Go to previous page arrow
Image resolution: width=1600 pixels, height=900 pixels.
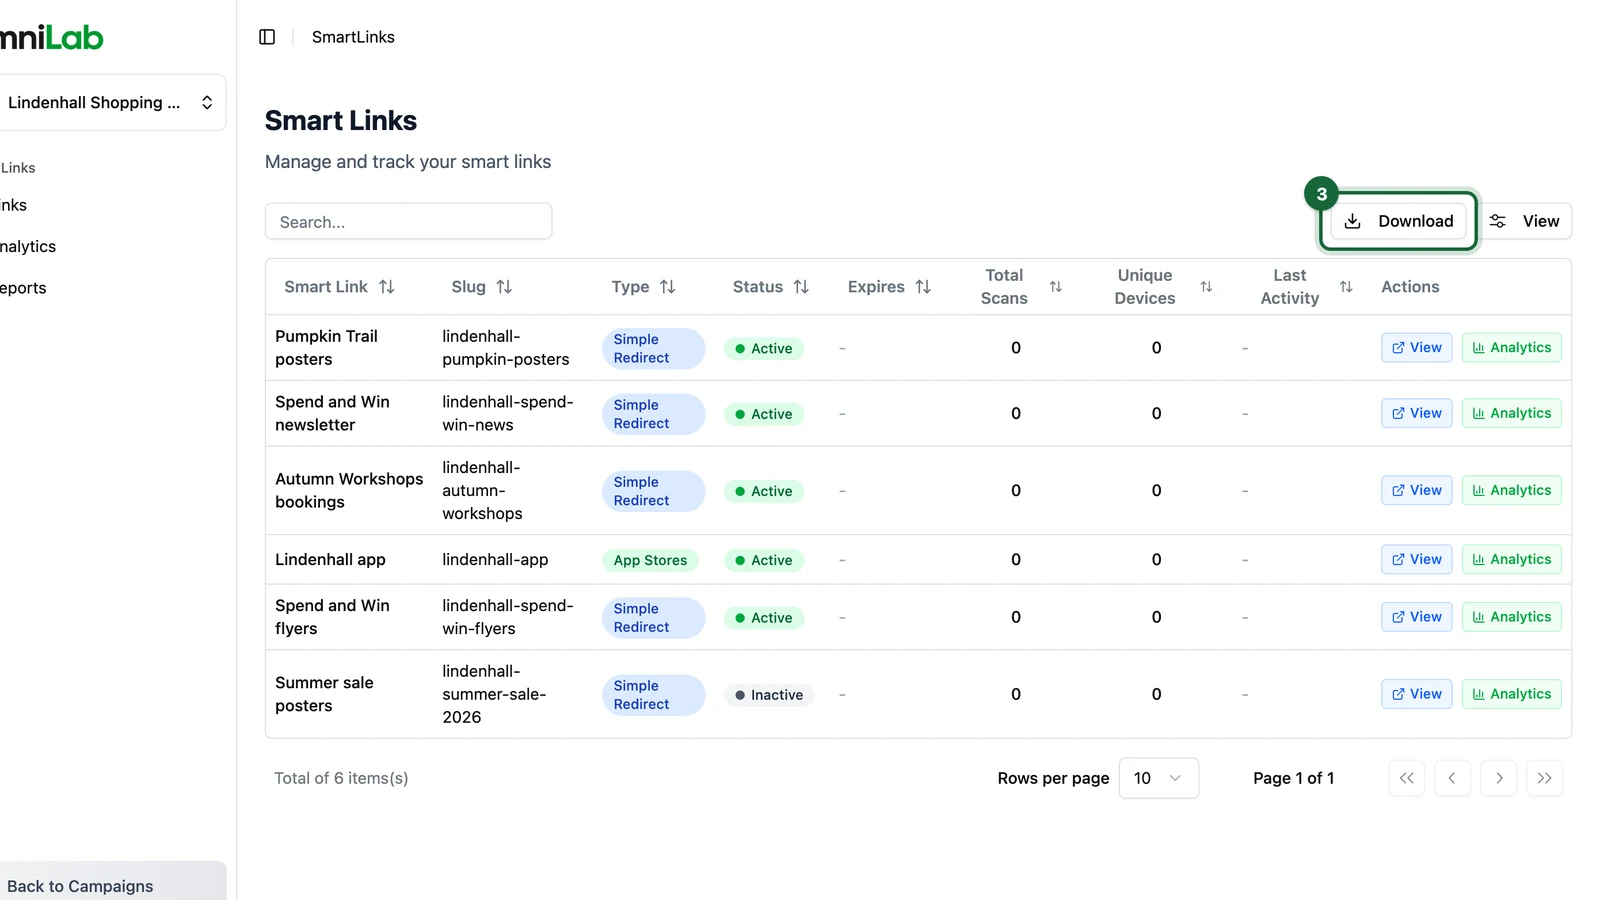pyautogui.click(x=1452, y=778)
